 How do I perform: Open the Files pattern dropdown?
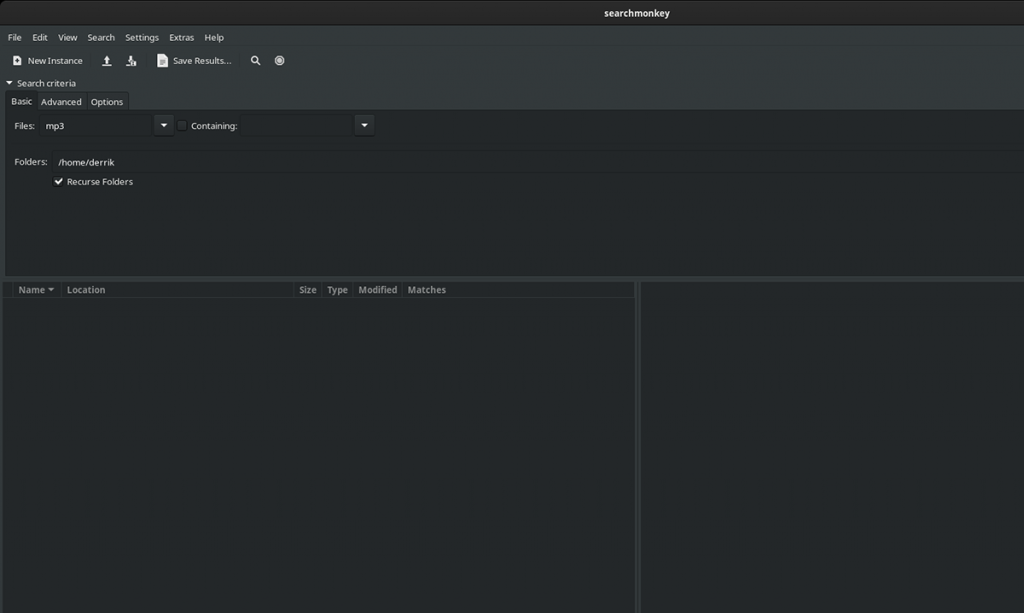point(162,125)
